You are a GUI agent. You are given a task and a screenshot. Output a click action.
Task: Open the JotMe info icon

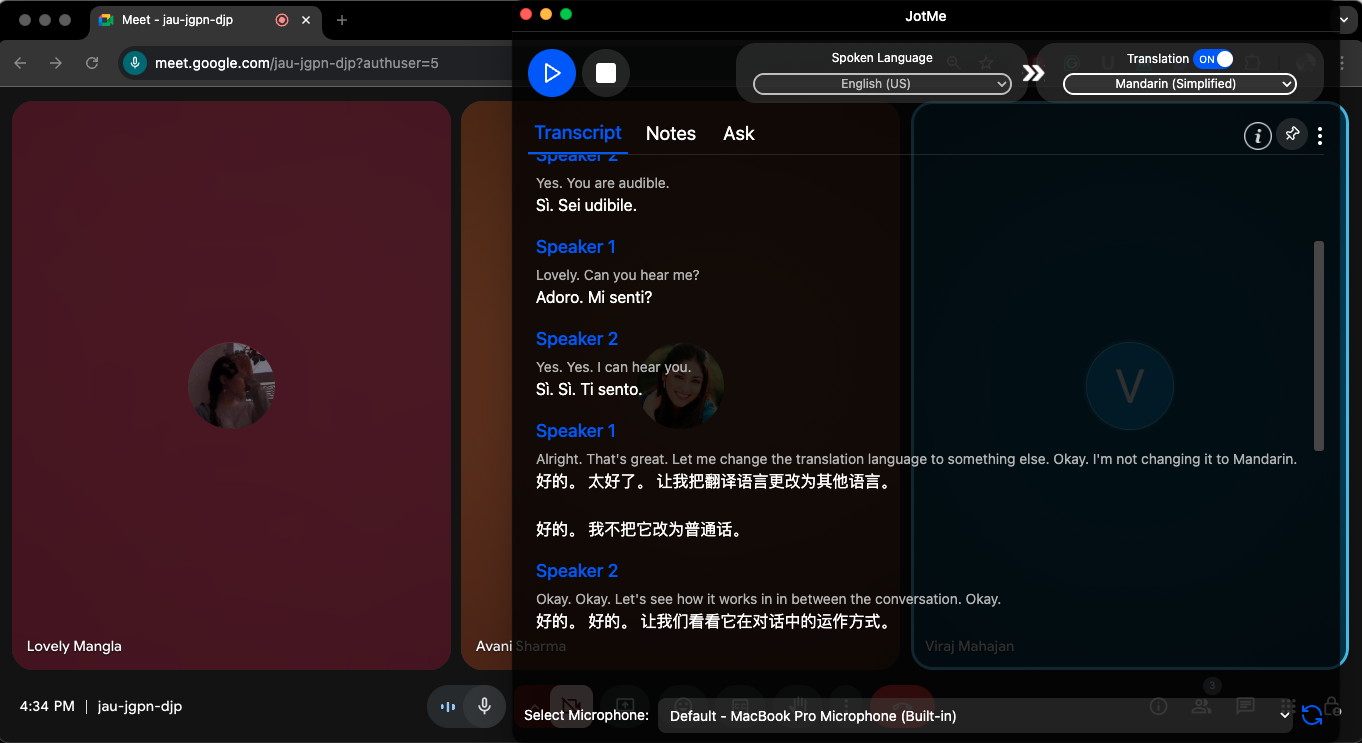tap(1258, 135)
